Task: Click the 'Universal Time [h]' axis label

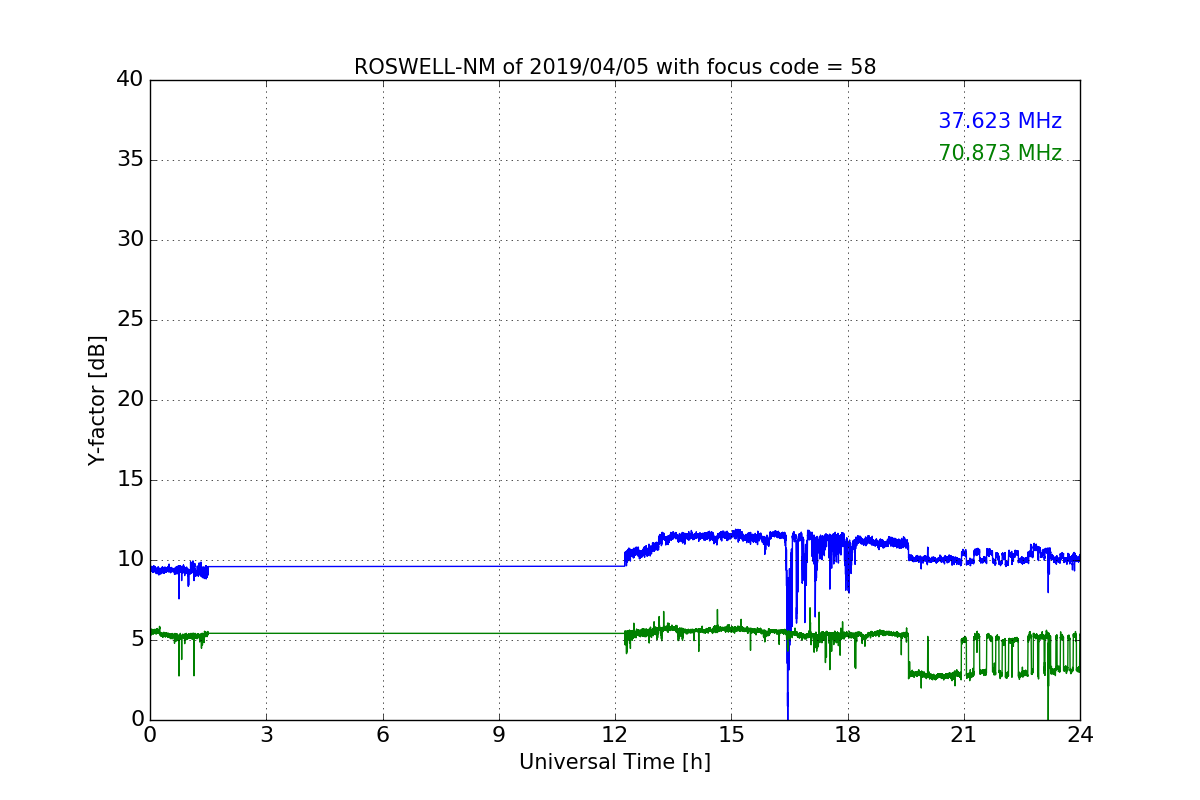Action: click(x=615, y=762)
